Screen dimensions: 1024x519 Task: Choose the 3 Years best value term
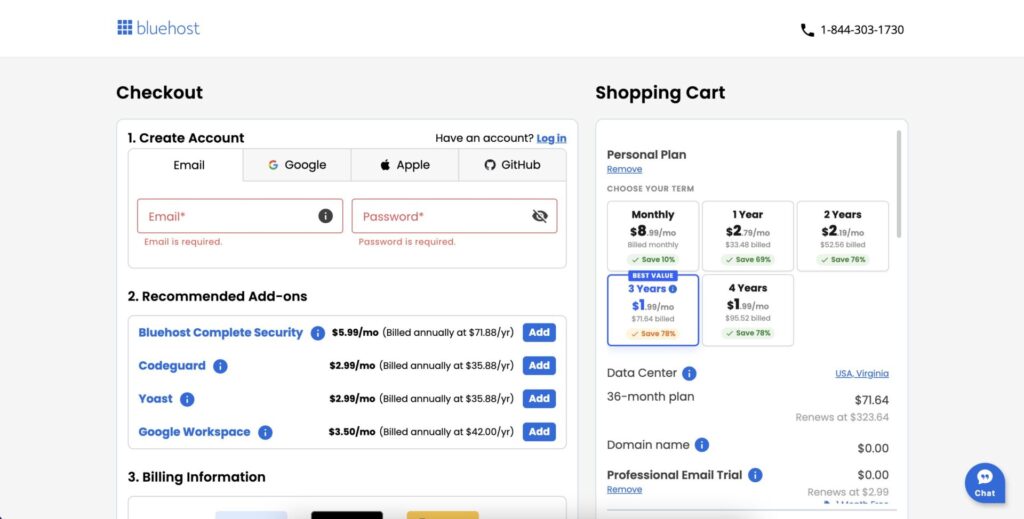click(653, 310)
